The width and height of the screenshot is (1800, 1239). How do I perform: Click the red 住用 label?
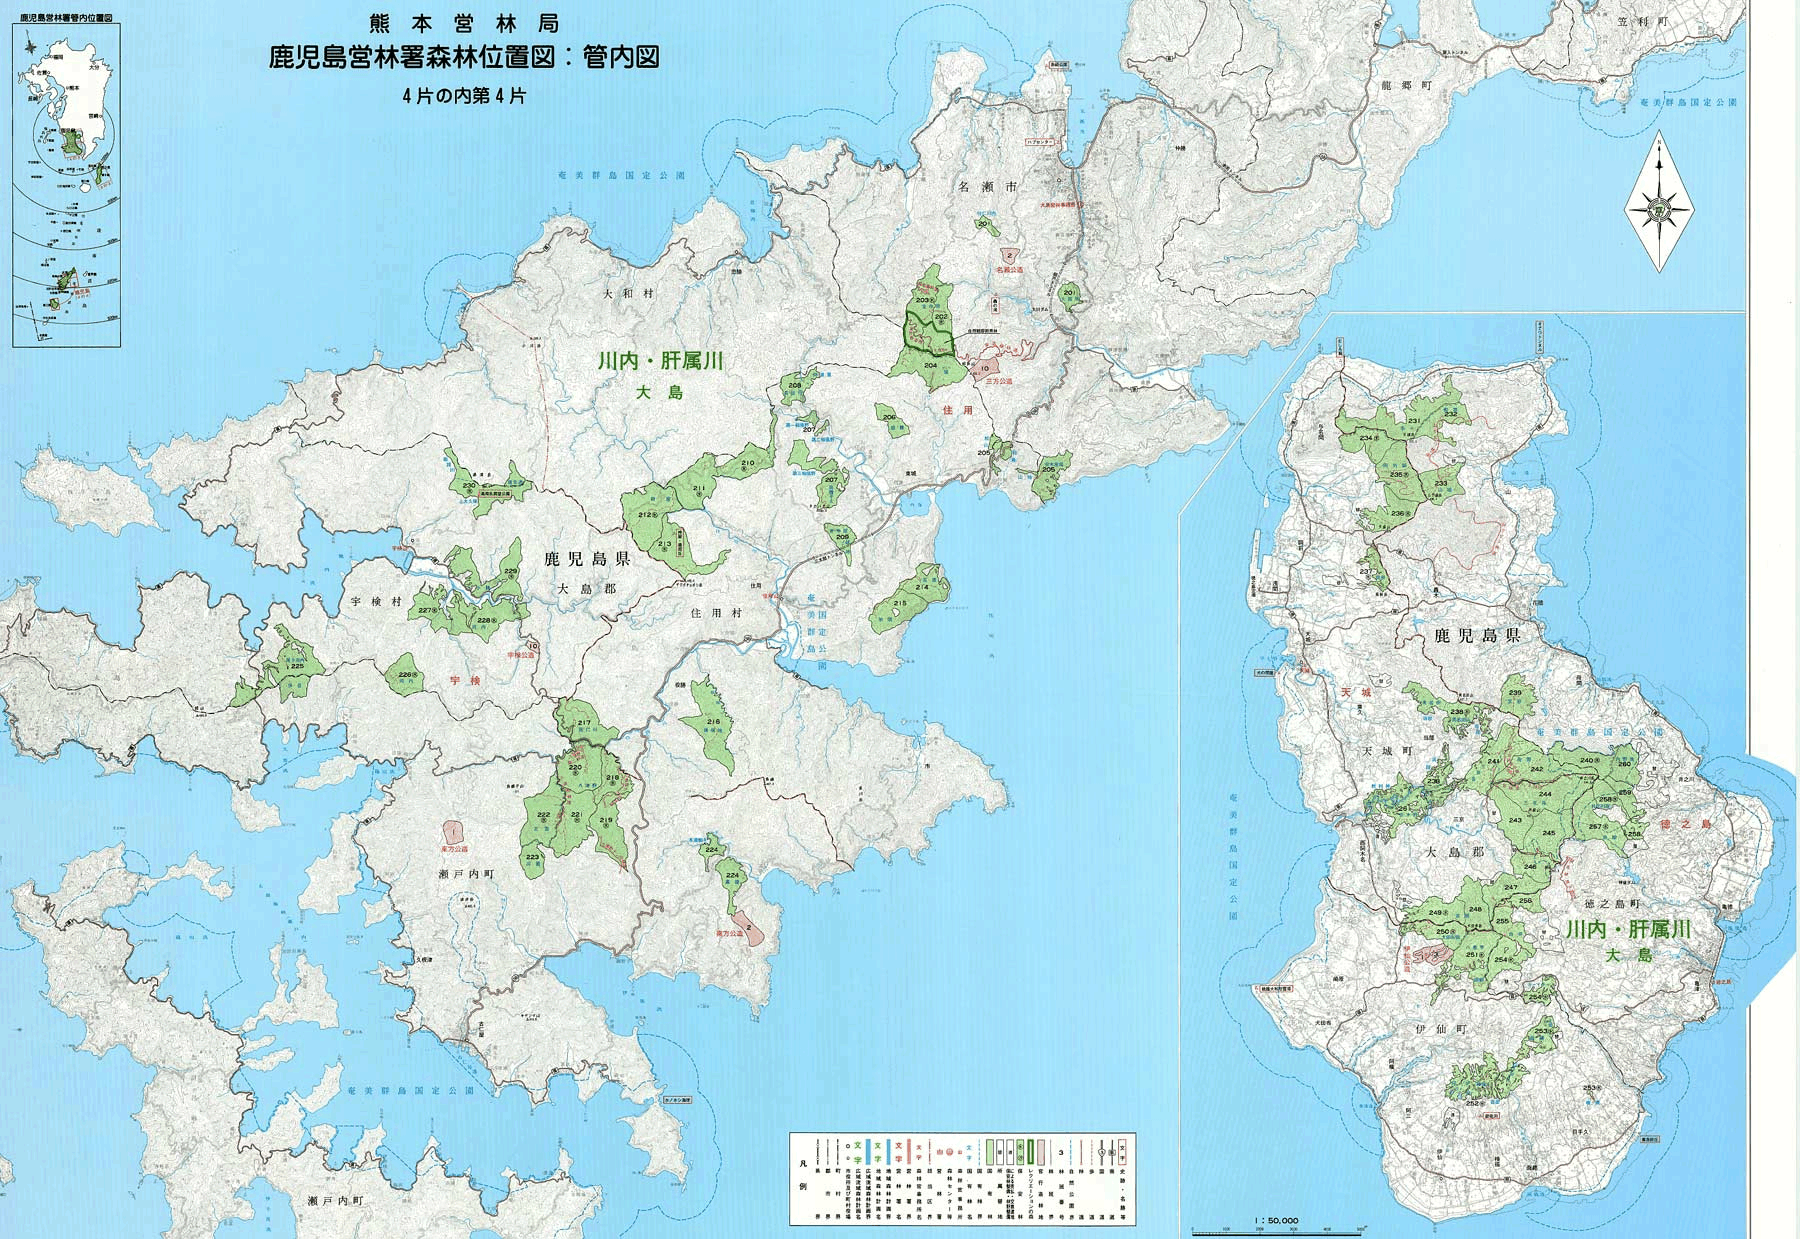pos(957,410)
